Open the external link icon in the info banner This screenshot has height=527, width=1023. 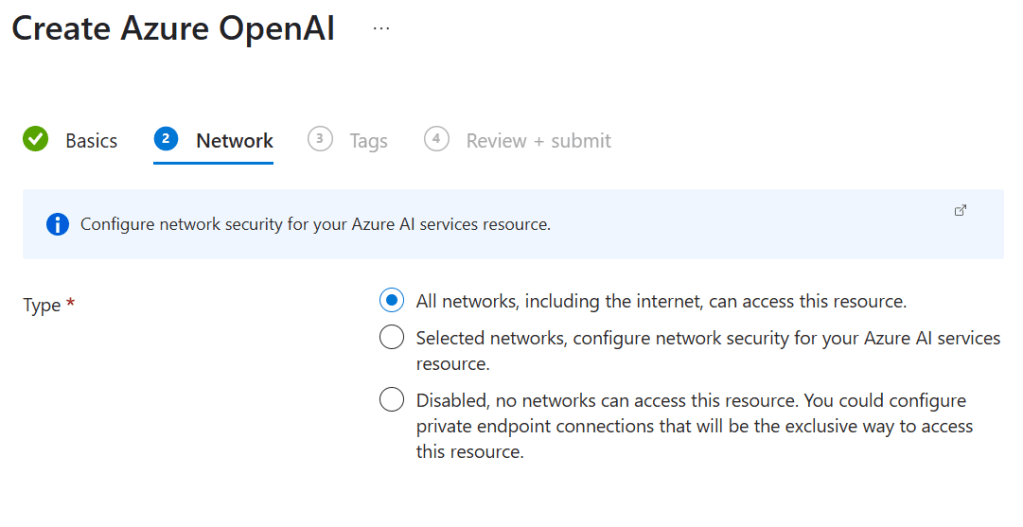pos(960,211)
